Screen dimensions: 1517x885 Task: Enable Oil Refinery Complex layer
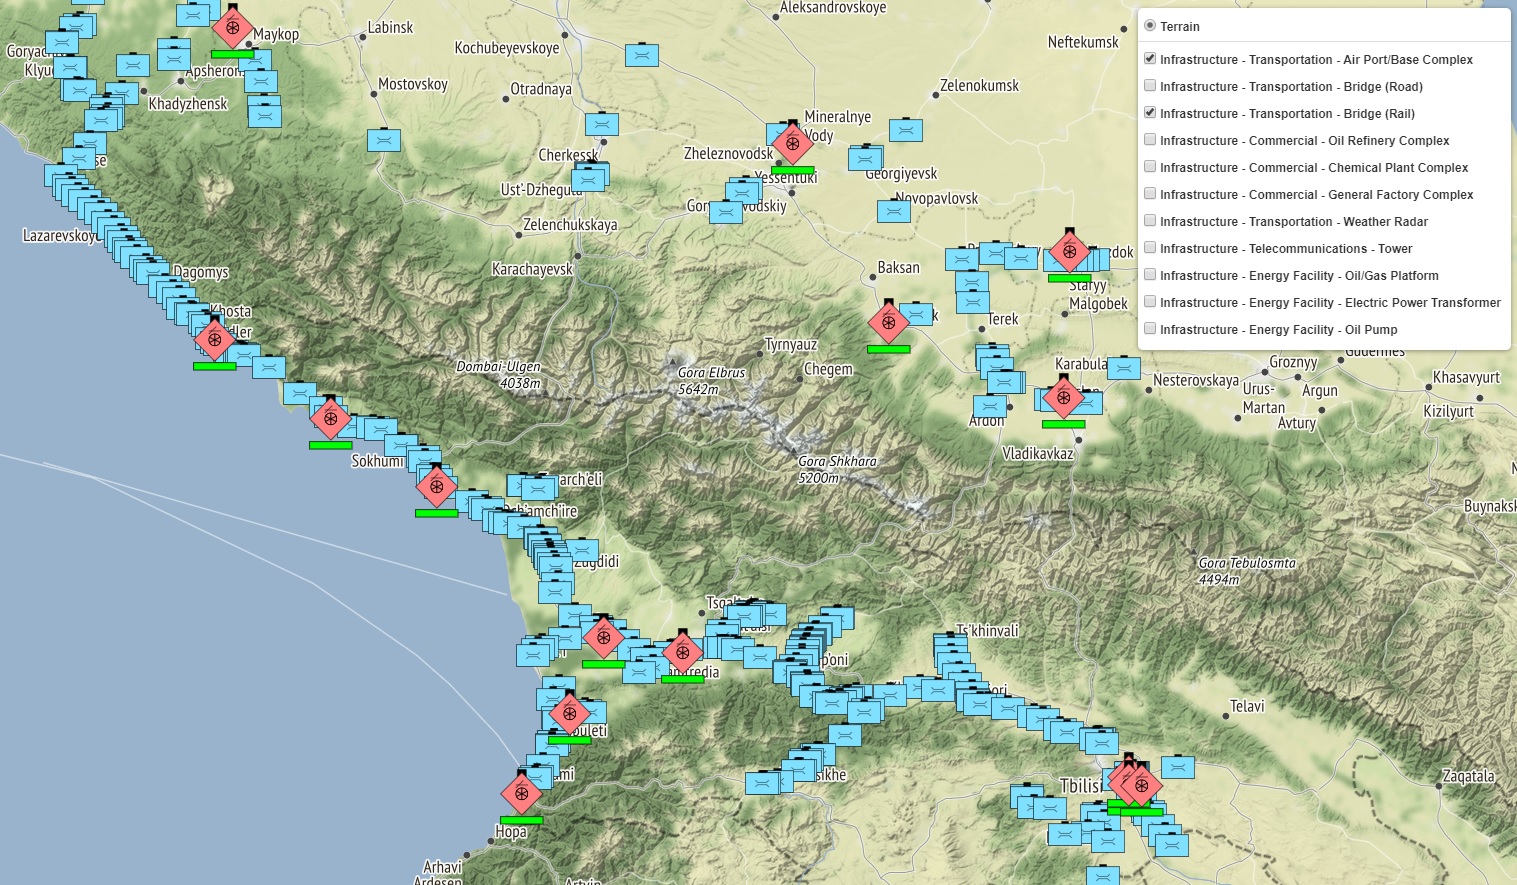1150,140
